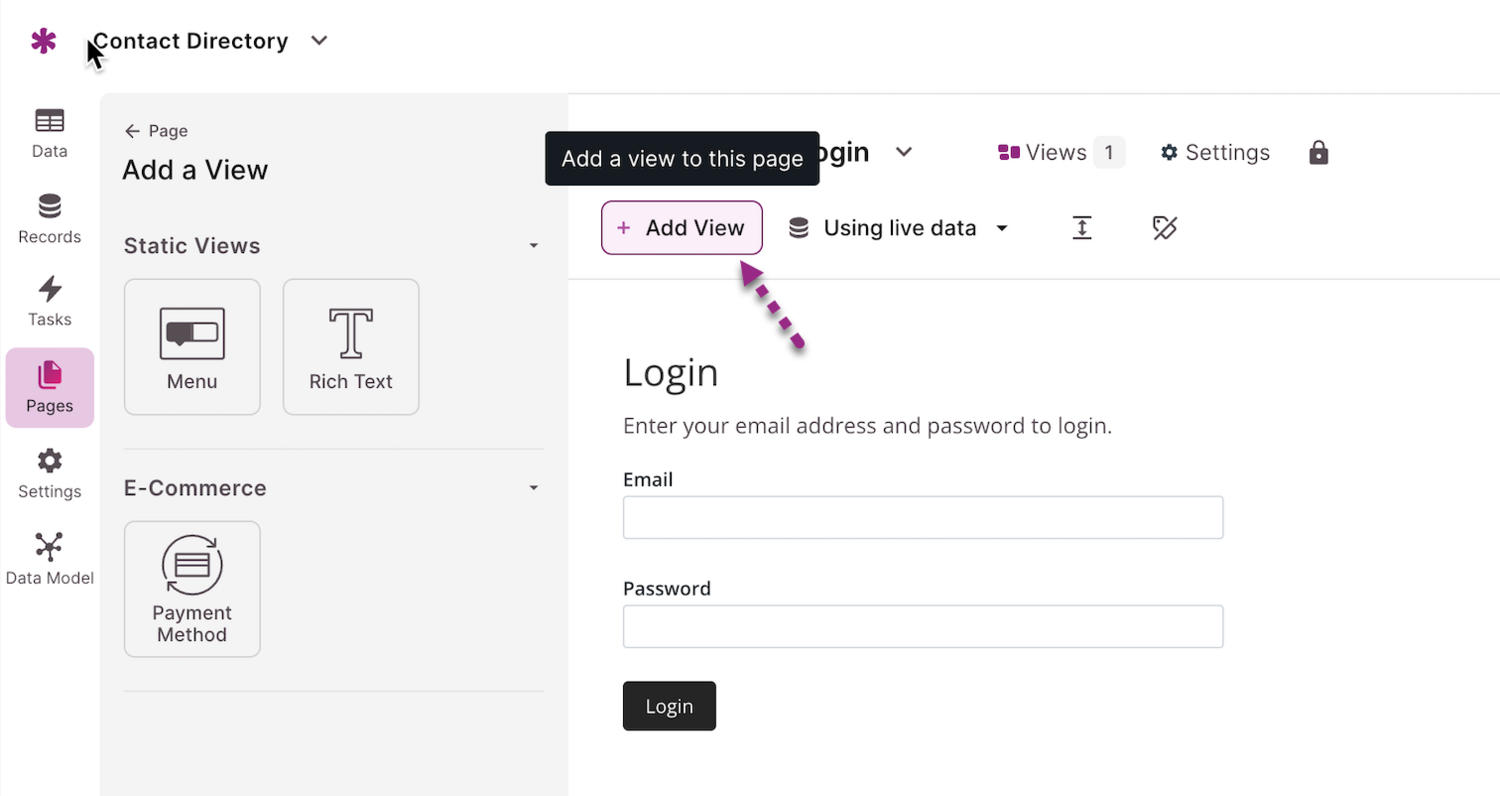The width and height of the screenshot is (1500, 796).
Task: Open the Data section in sidebar
Action: pyautogui.click(x=49, y=133)
